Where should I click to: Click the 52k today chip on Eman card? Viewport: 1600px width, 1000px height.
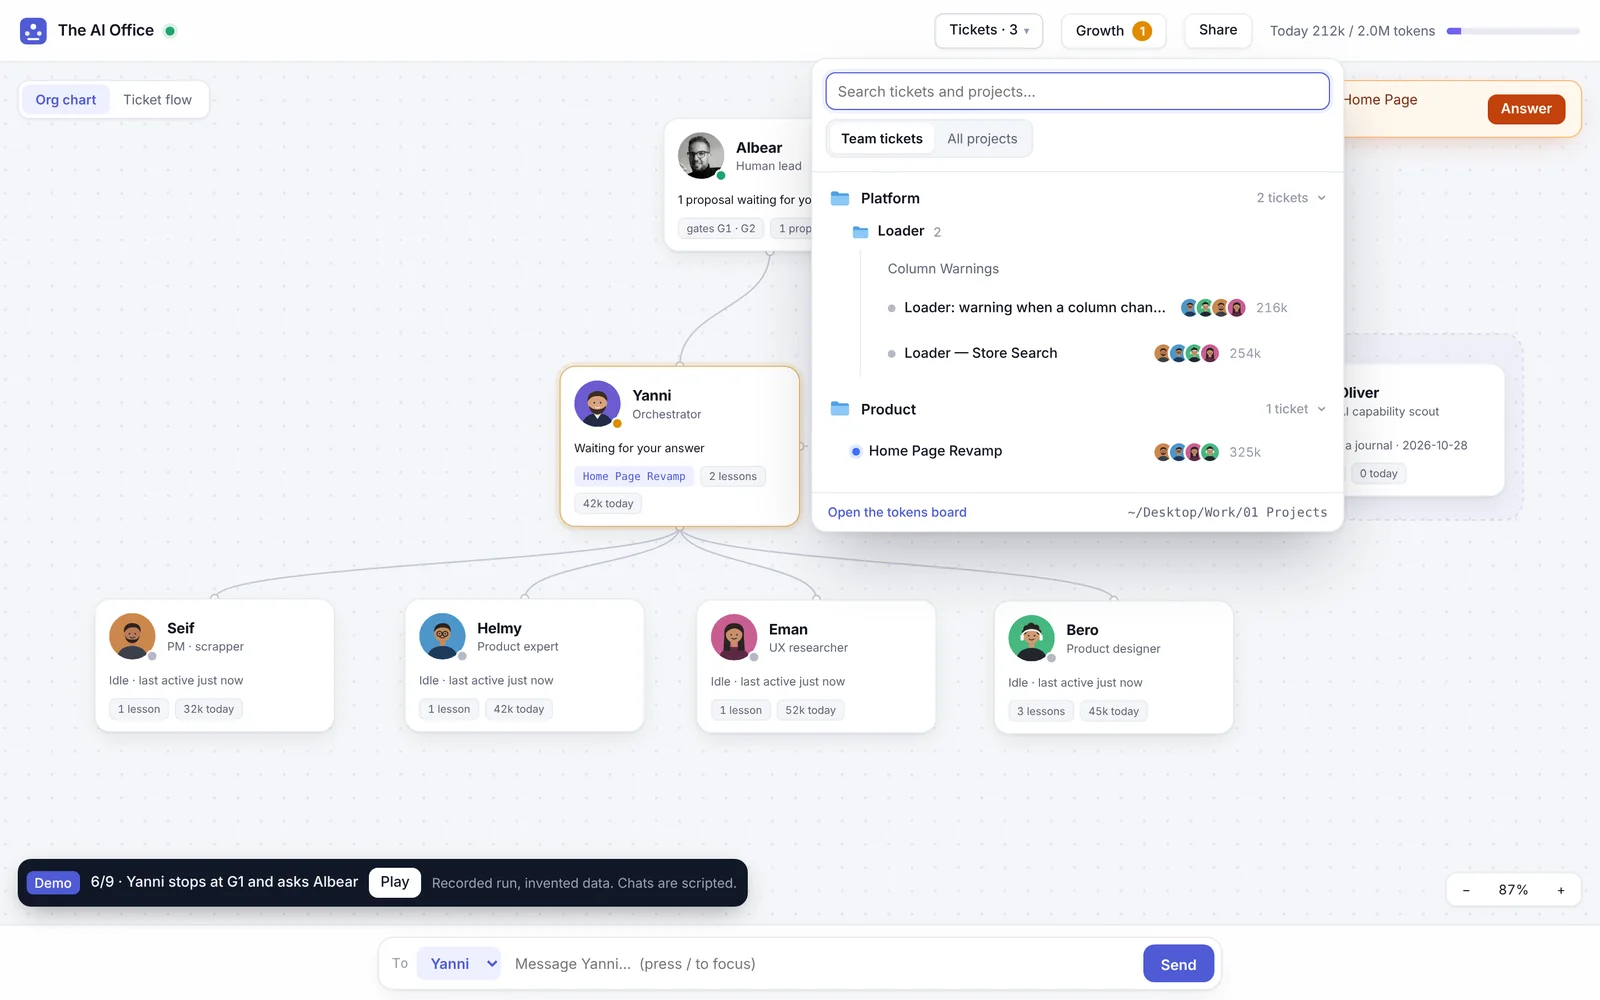click(810, 710)
